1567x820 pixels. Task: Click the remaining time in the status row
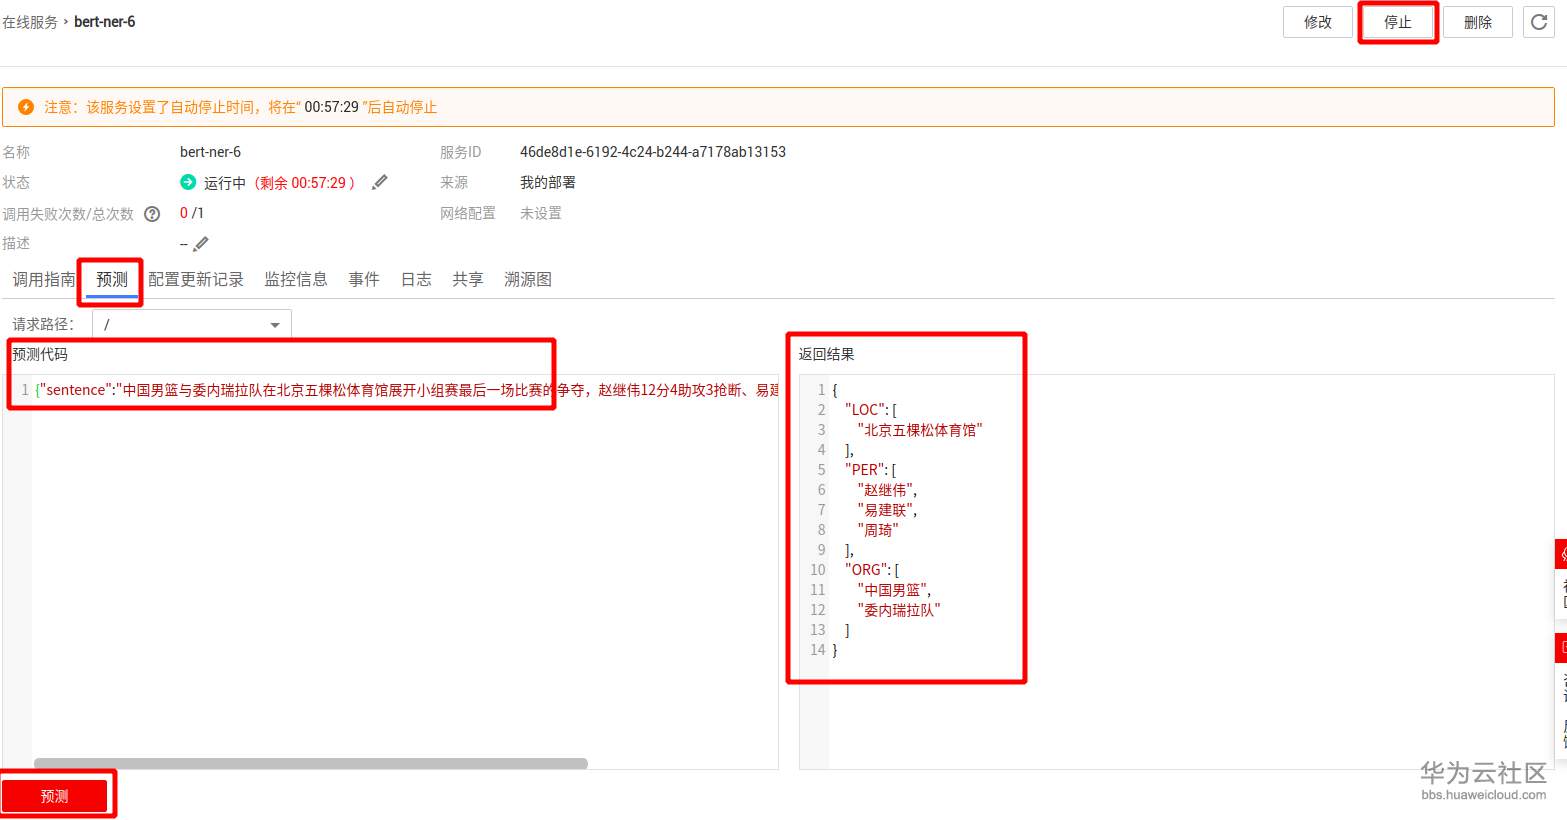(305, 183)
